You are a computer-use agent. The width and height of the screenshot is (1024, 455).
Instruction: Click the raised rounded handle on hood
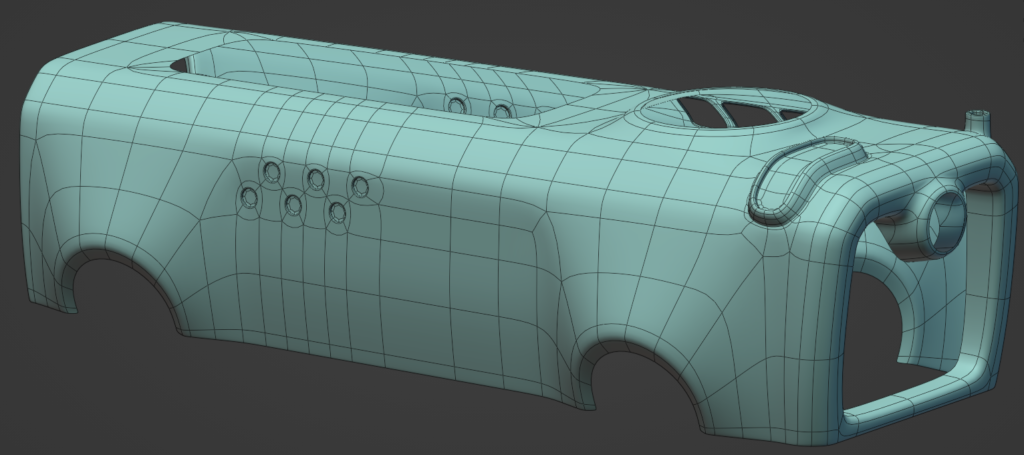click(806, 179)
